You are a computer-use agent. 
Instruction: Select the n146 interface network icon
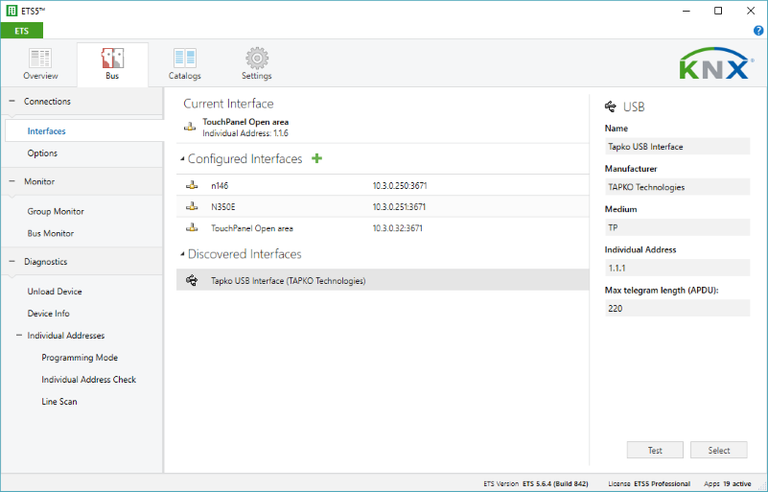[192, 185]
